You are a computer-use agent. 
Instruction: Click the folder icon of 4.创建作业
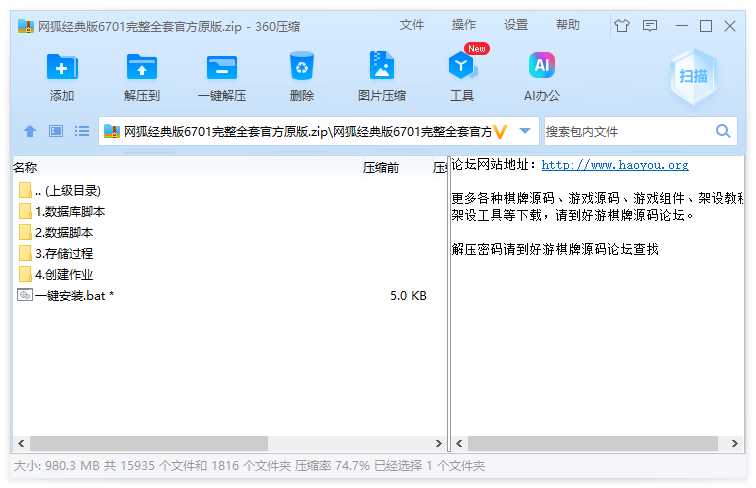click(x=25, y=274)
